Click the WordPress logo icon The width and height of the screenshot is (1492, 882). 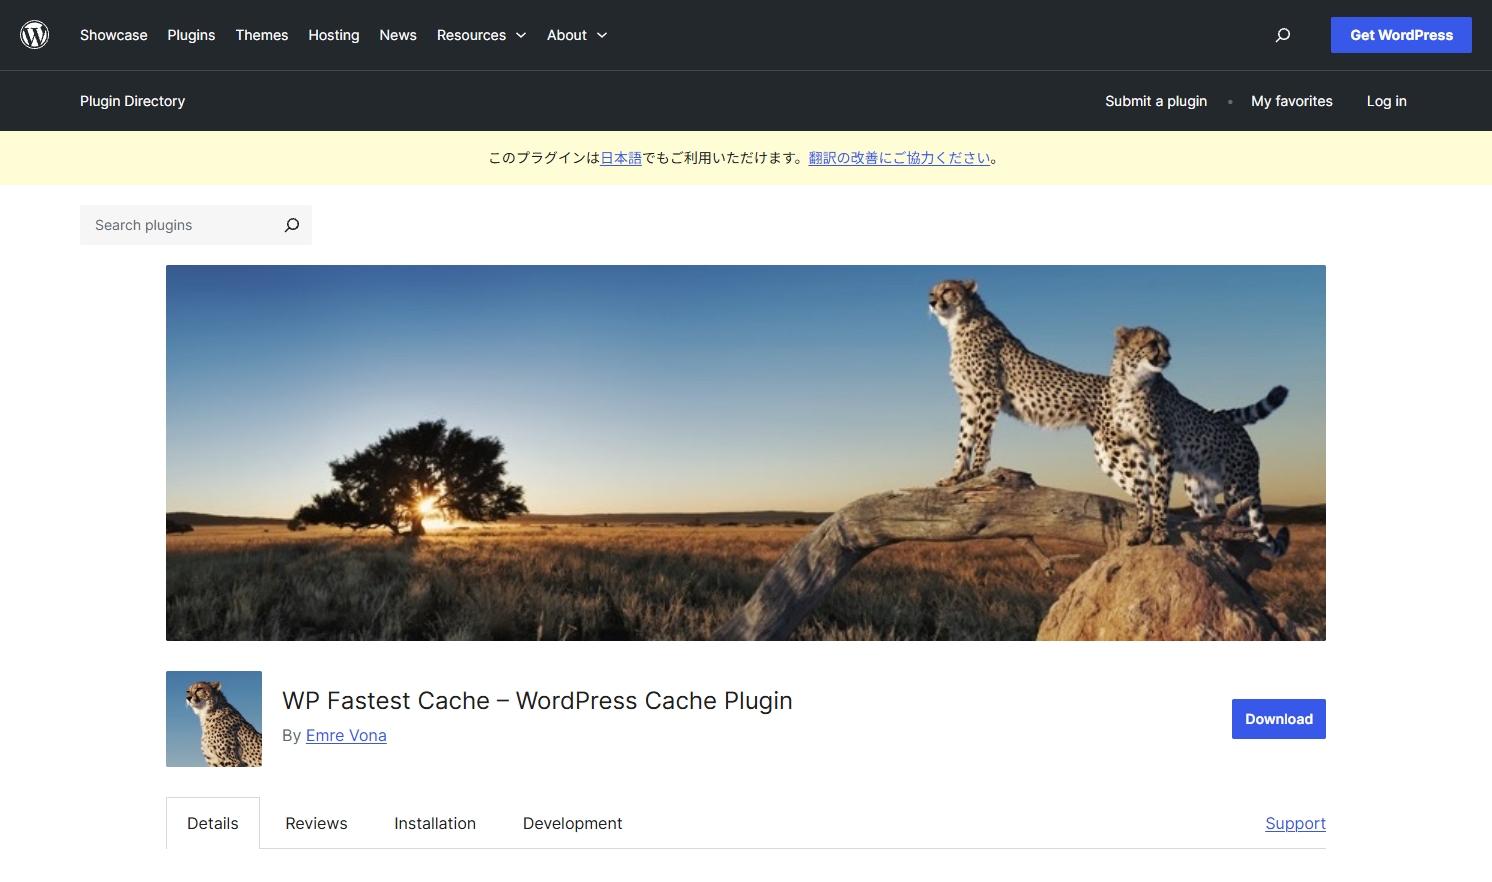35,35
